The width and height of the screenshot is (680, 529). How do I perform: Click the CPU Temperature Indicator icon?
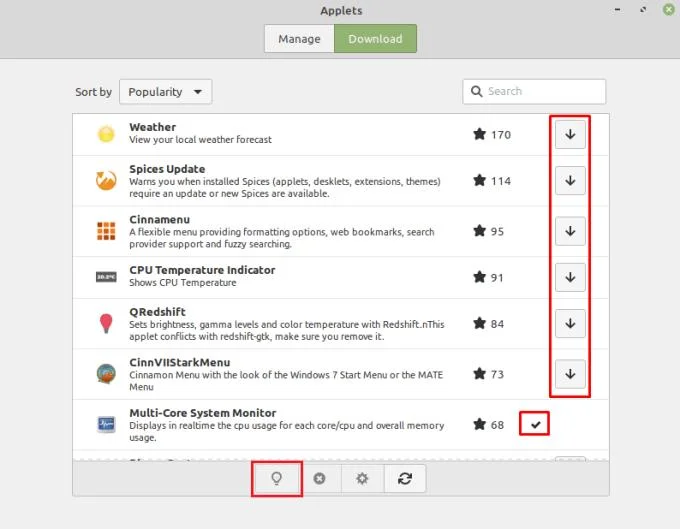point(106,277)
